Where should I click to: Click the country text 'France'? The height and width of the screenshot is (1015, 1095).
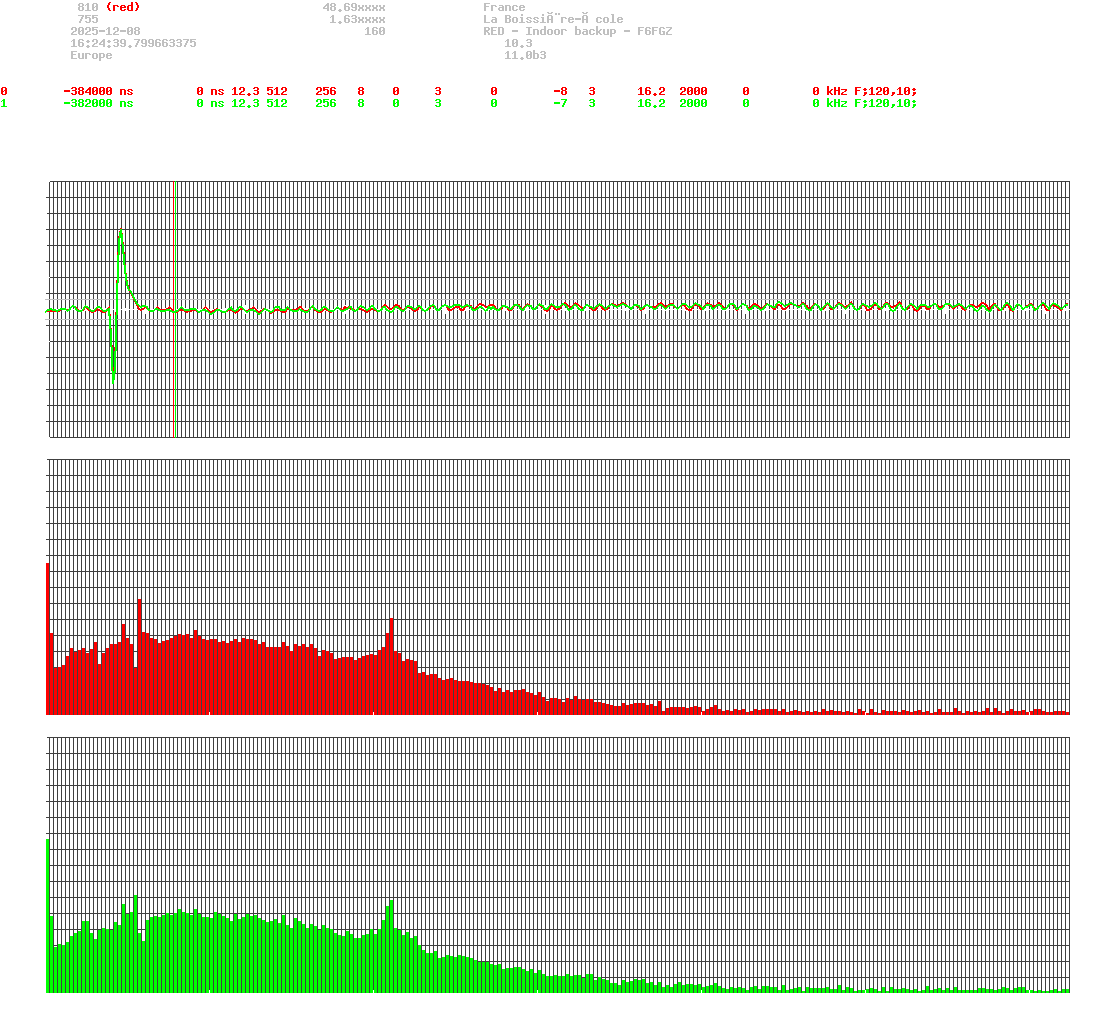pos(504,7)
